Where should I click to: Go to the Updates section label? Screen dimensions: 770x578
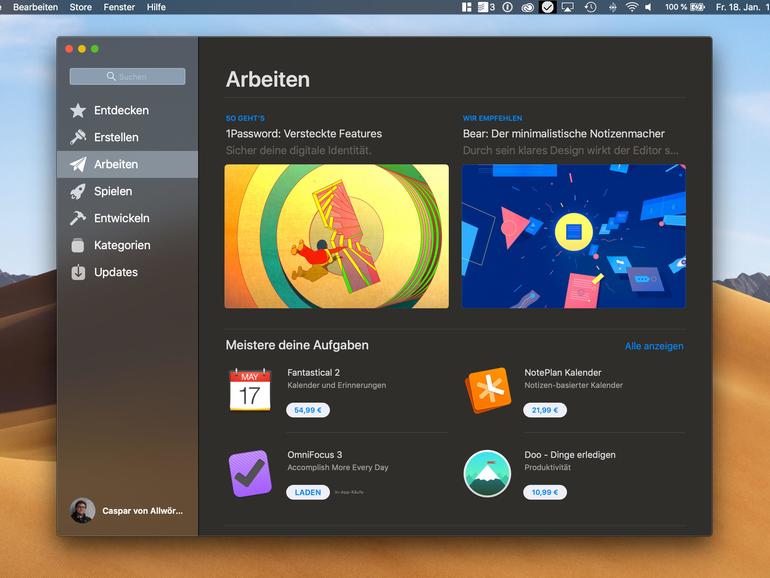[116, 272]
